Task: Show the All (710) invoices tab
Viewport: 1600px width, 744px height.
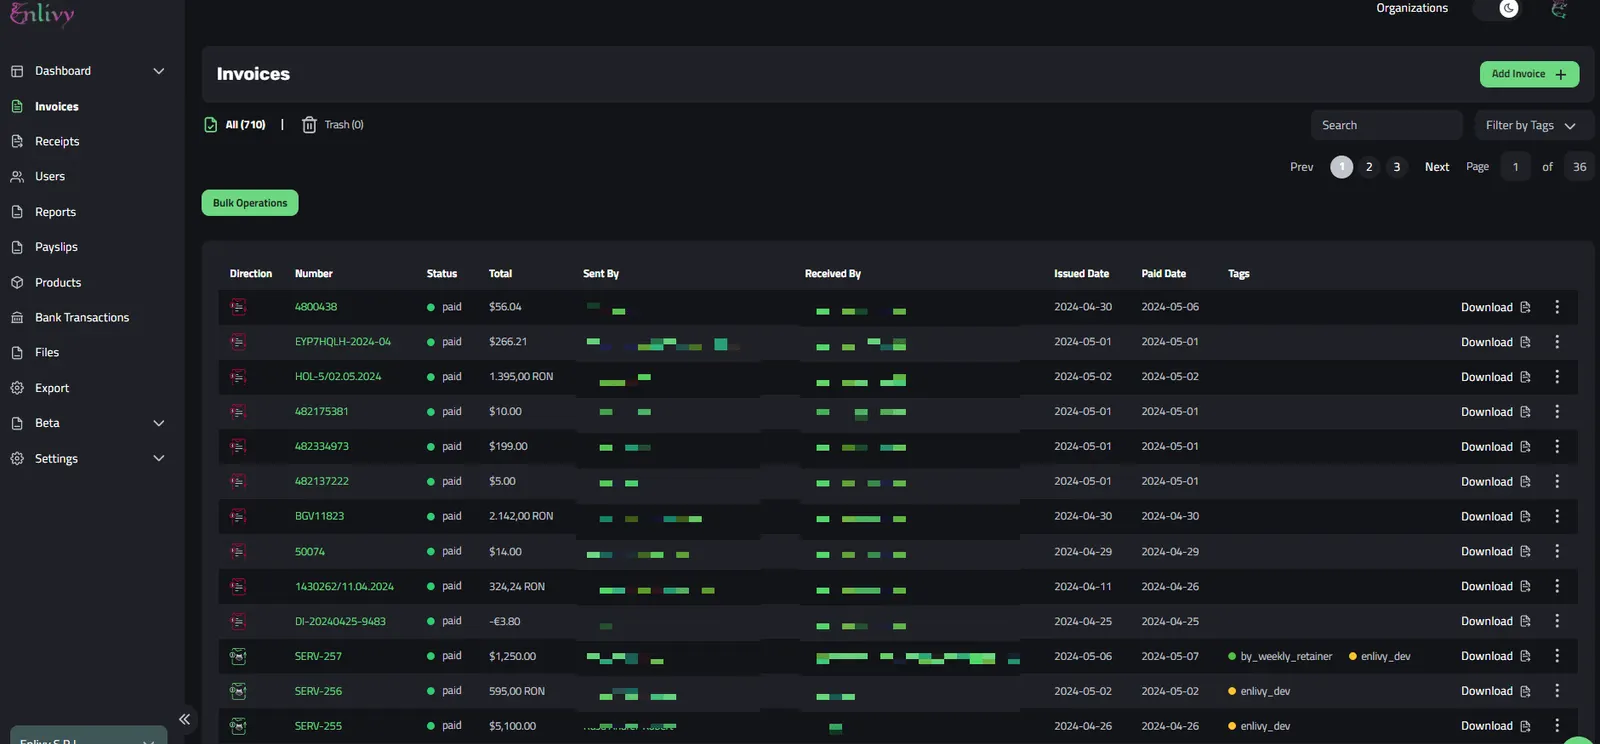Action: point(245,125)
